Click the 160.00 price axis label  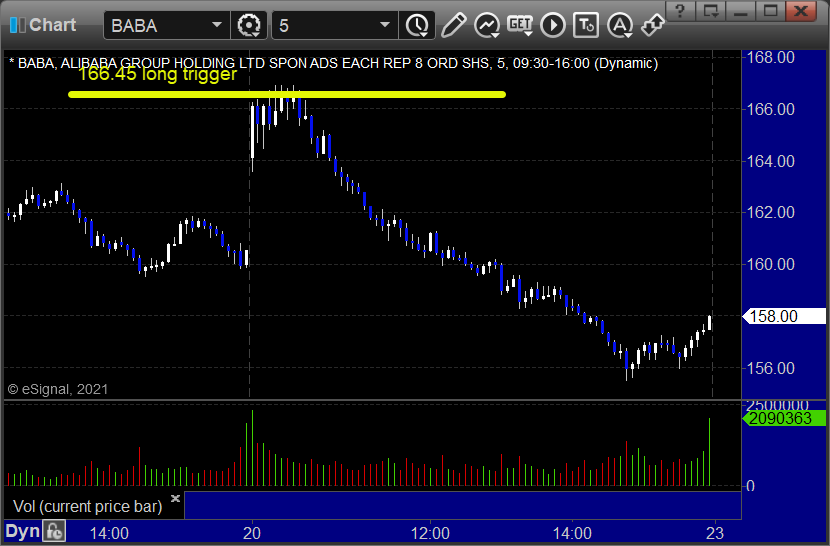[x=770, y=264]
